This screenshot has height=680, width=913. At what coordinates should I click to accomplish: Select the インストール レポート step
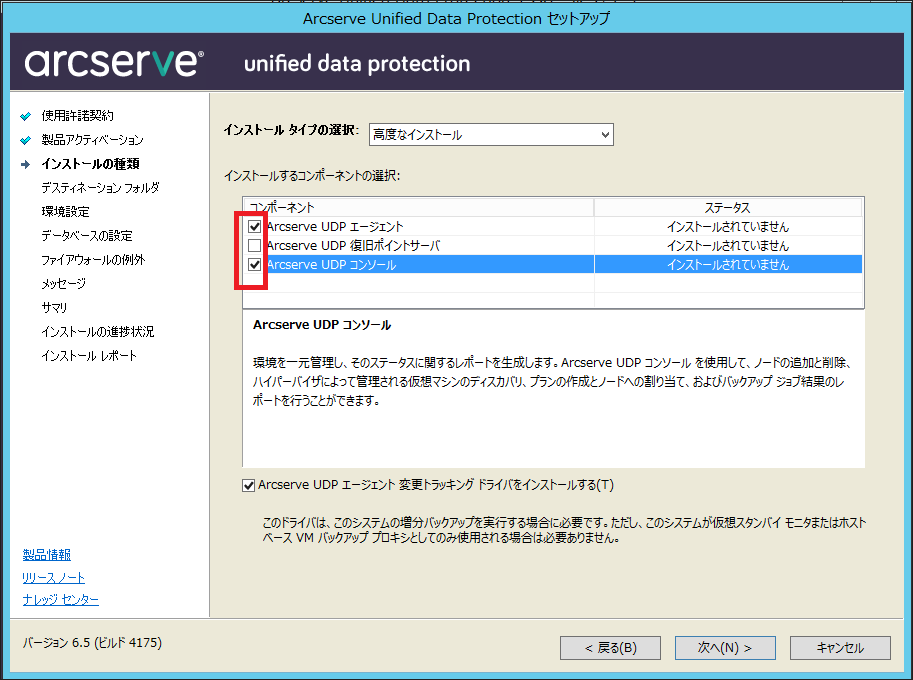coord(89,355)
